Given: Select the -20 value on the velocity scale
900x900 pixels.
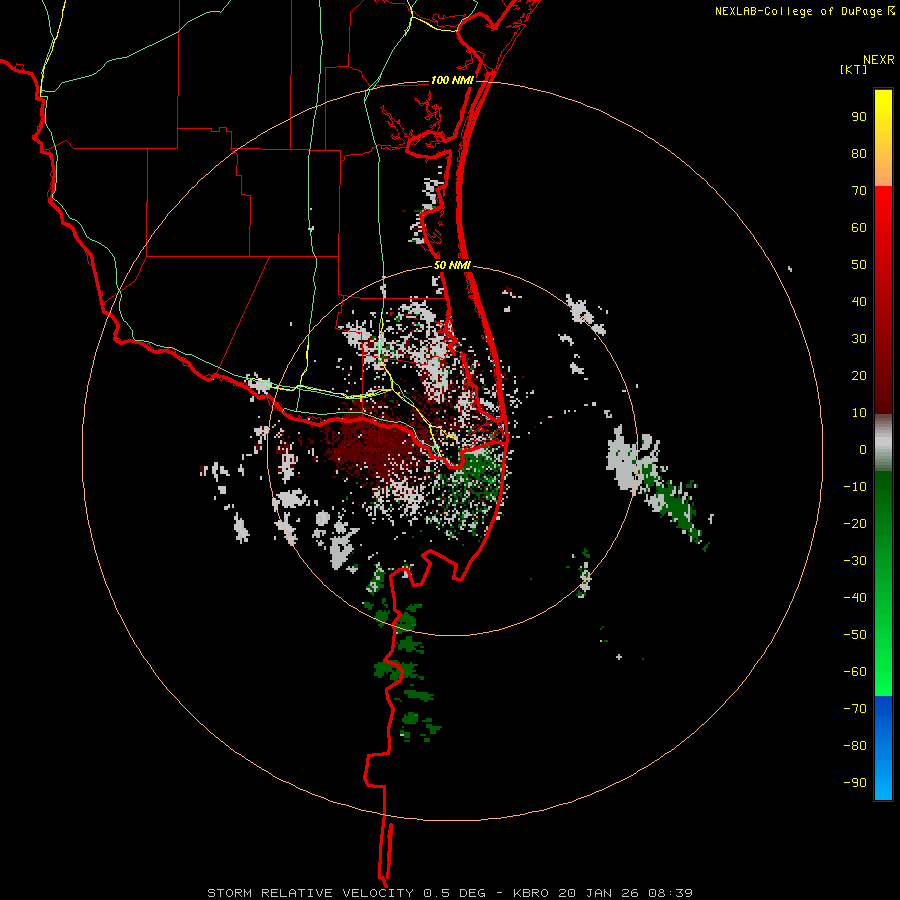Looking at the screenshot, I should point(855,524).
